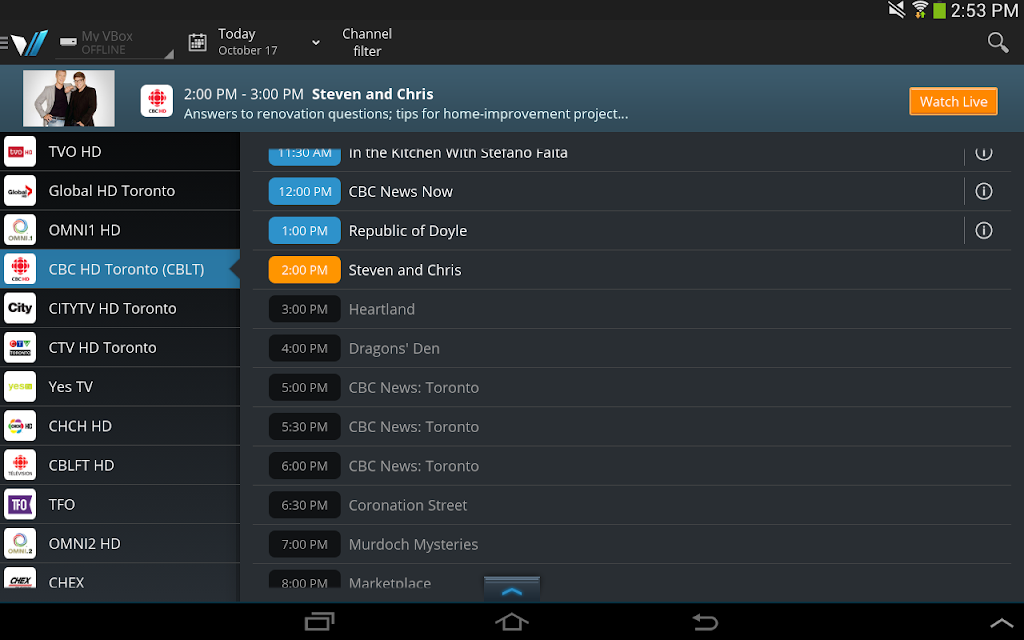Image resolution: width=1024 pixels, height=640 pixels.
Task: Select the CHEX channel logo
Action: (x=20, y=578)
